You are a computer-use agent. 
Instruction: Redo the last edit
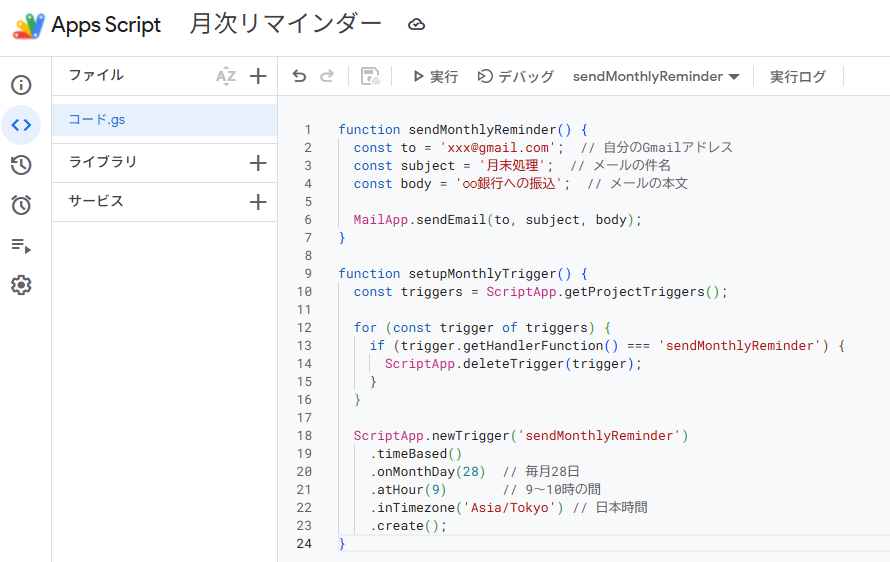click(x=327, y=76)
